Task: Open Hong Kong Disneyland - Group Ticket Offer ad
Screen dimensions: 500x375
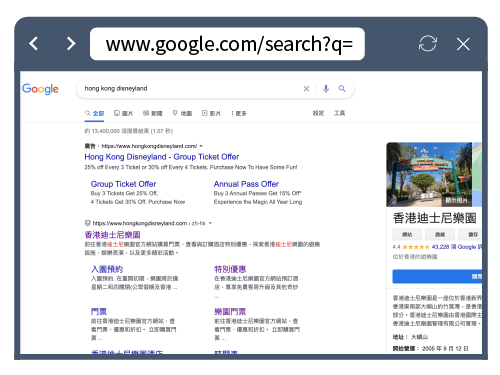Action: point(162,157)
